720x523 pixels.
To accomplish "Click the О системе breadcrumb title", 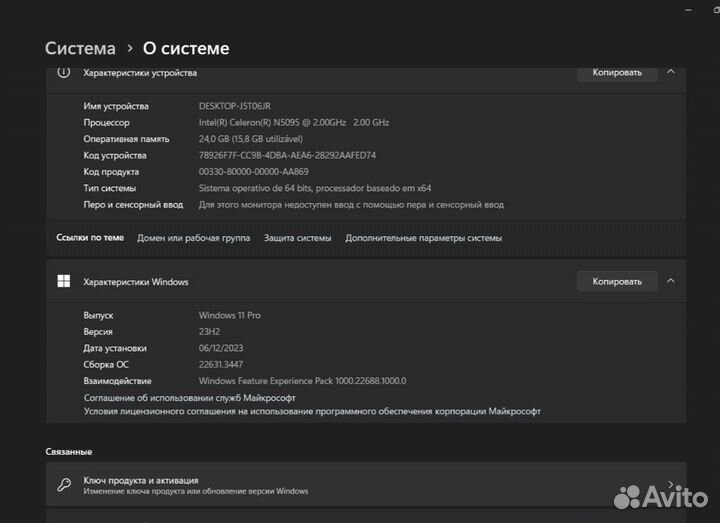I will (x=186, y=48).
